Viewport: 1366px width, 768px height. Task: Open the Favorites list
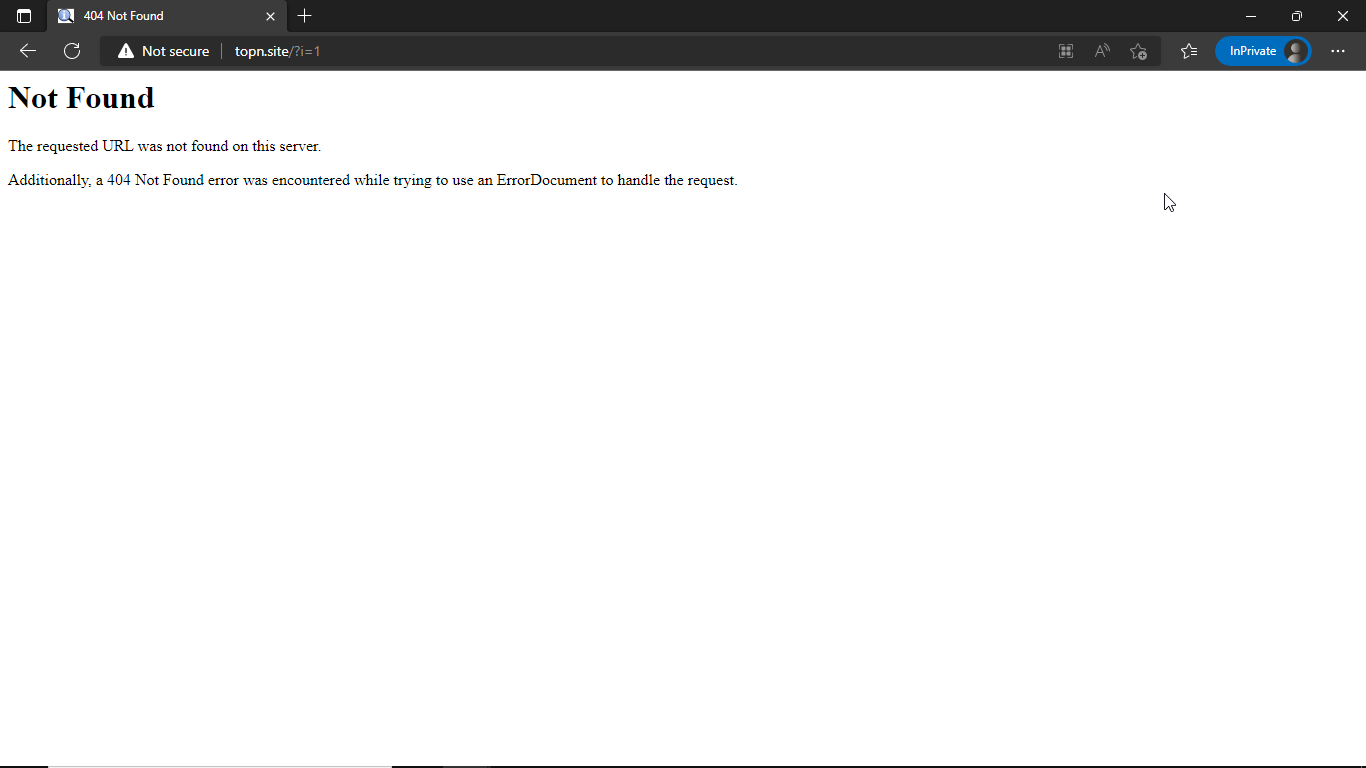1188,51
